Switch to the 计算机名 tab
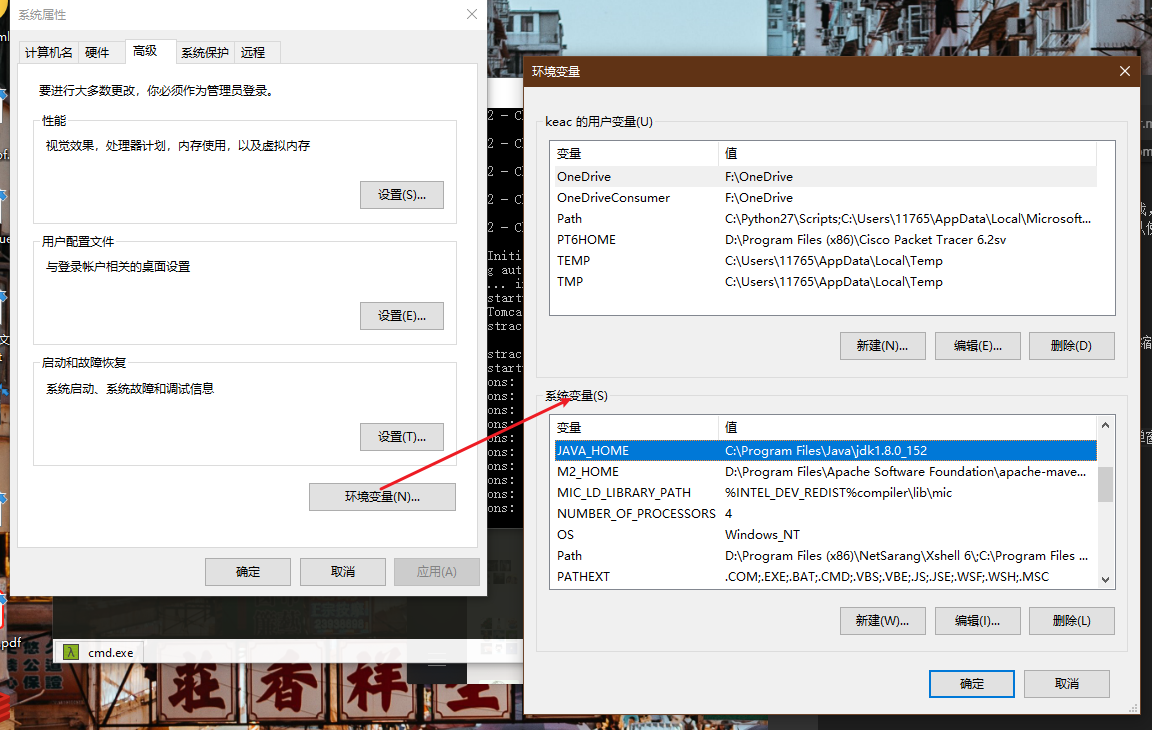Screen dimensions: 1152x730 pos(48,52)
